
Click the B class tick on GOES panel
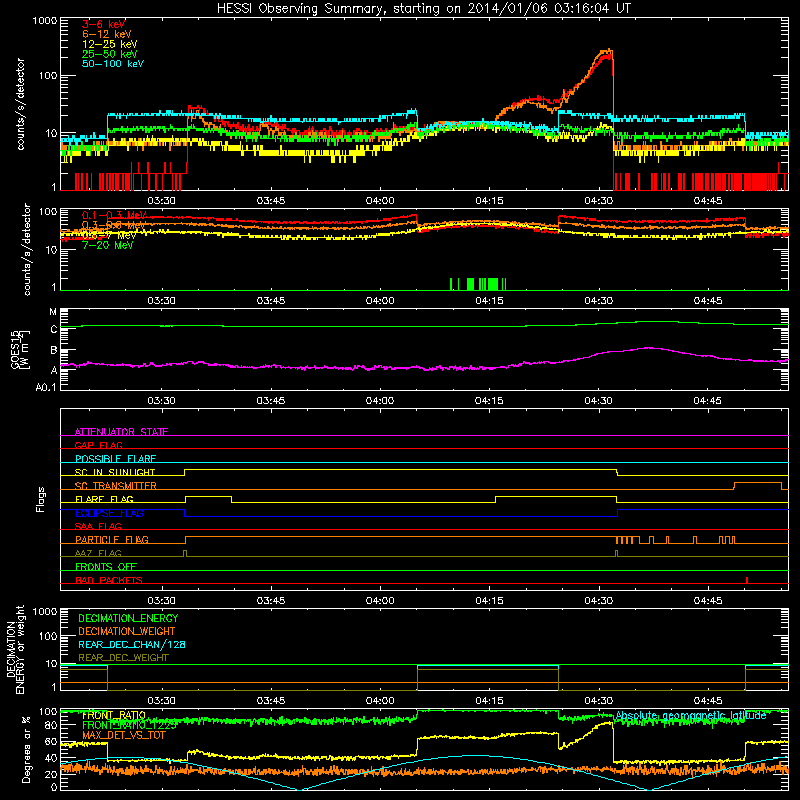coord(54,351)
